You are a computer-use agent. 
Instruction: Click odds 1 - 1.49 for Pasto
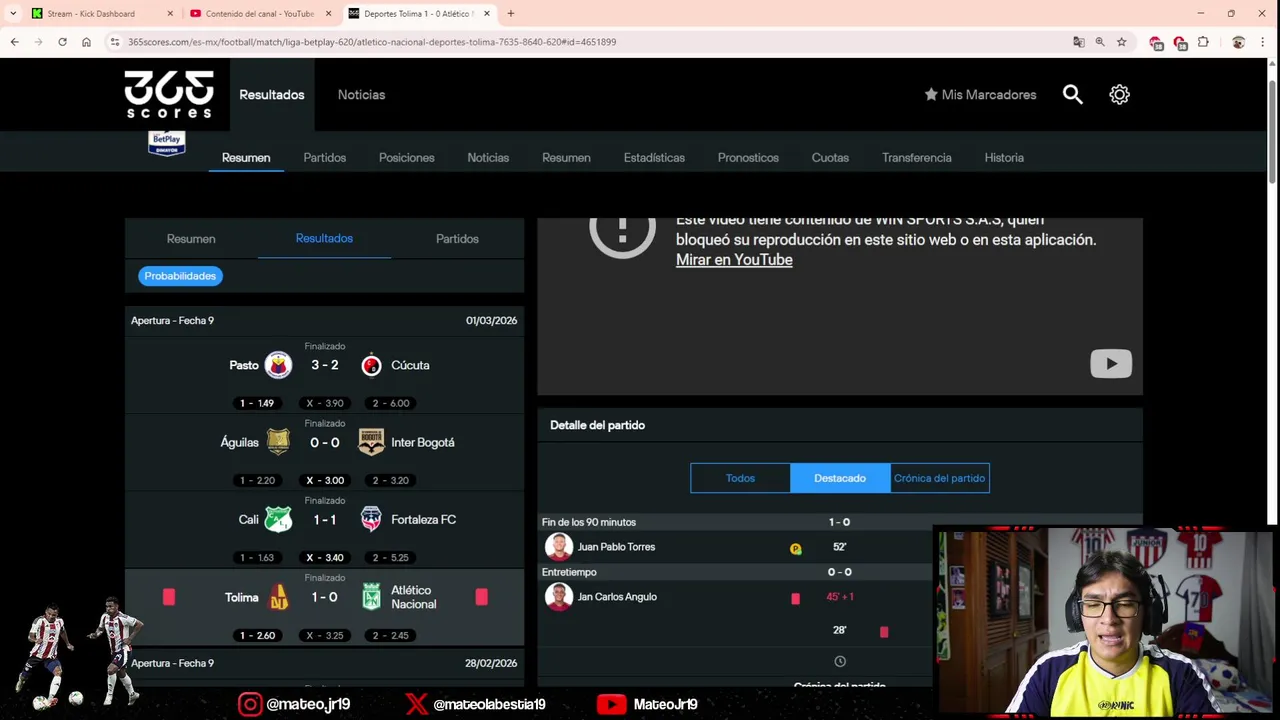click(257, 403)
